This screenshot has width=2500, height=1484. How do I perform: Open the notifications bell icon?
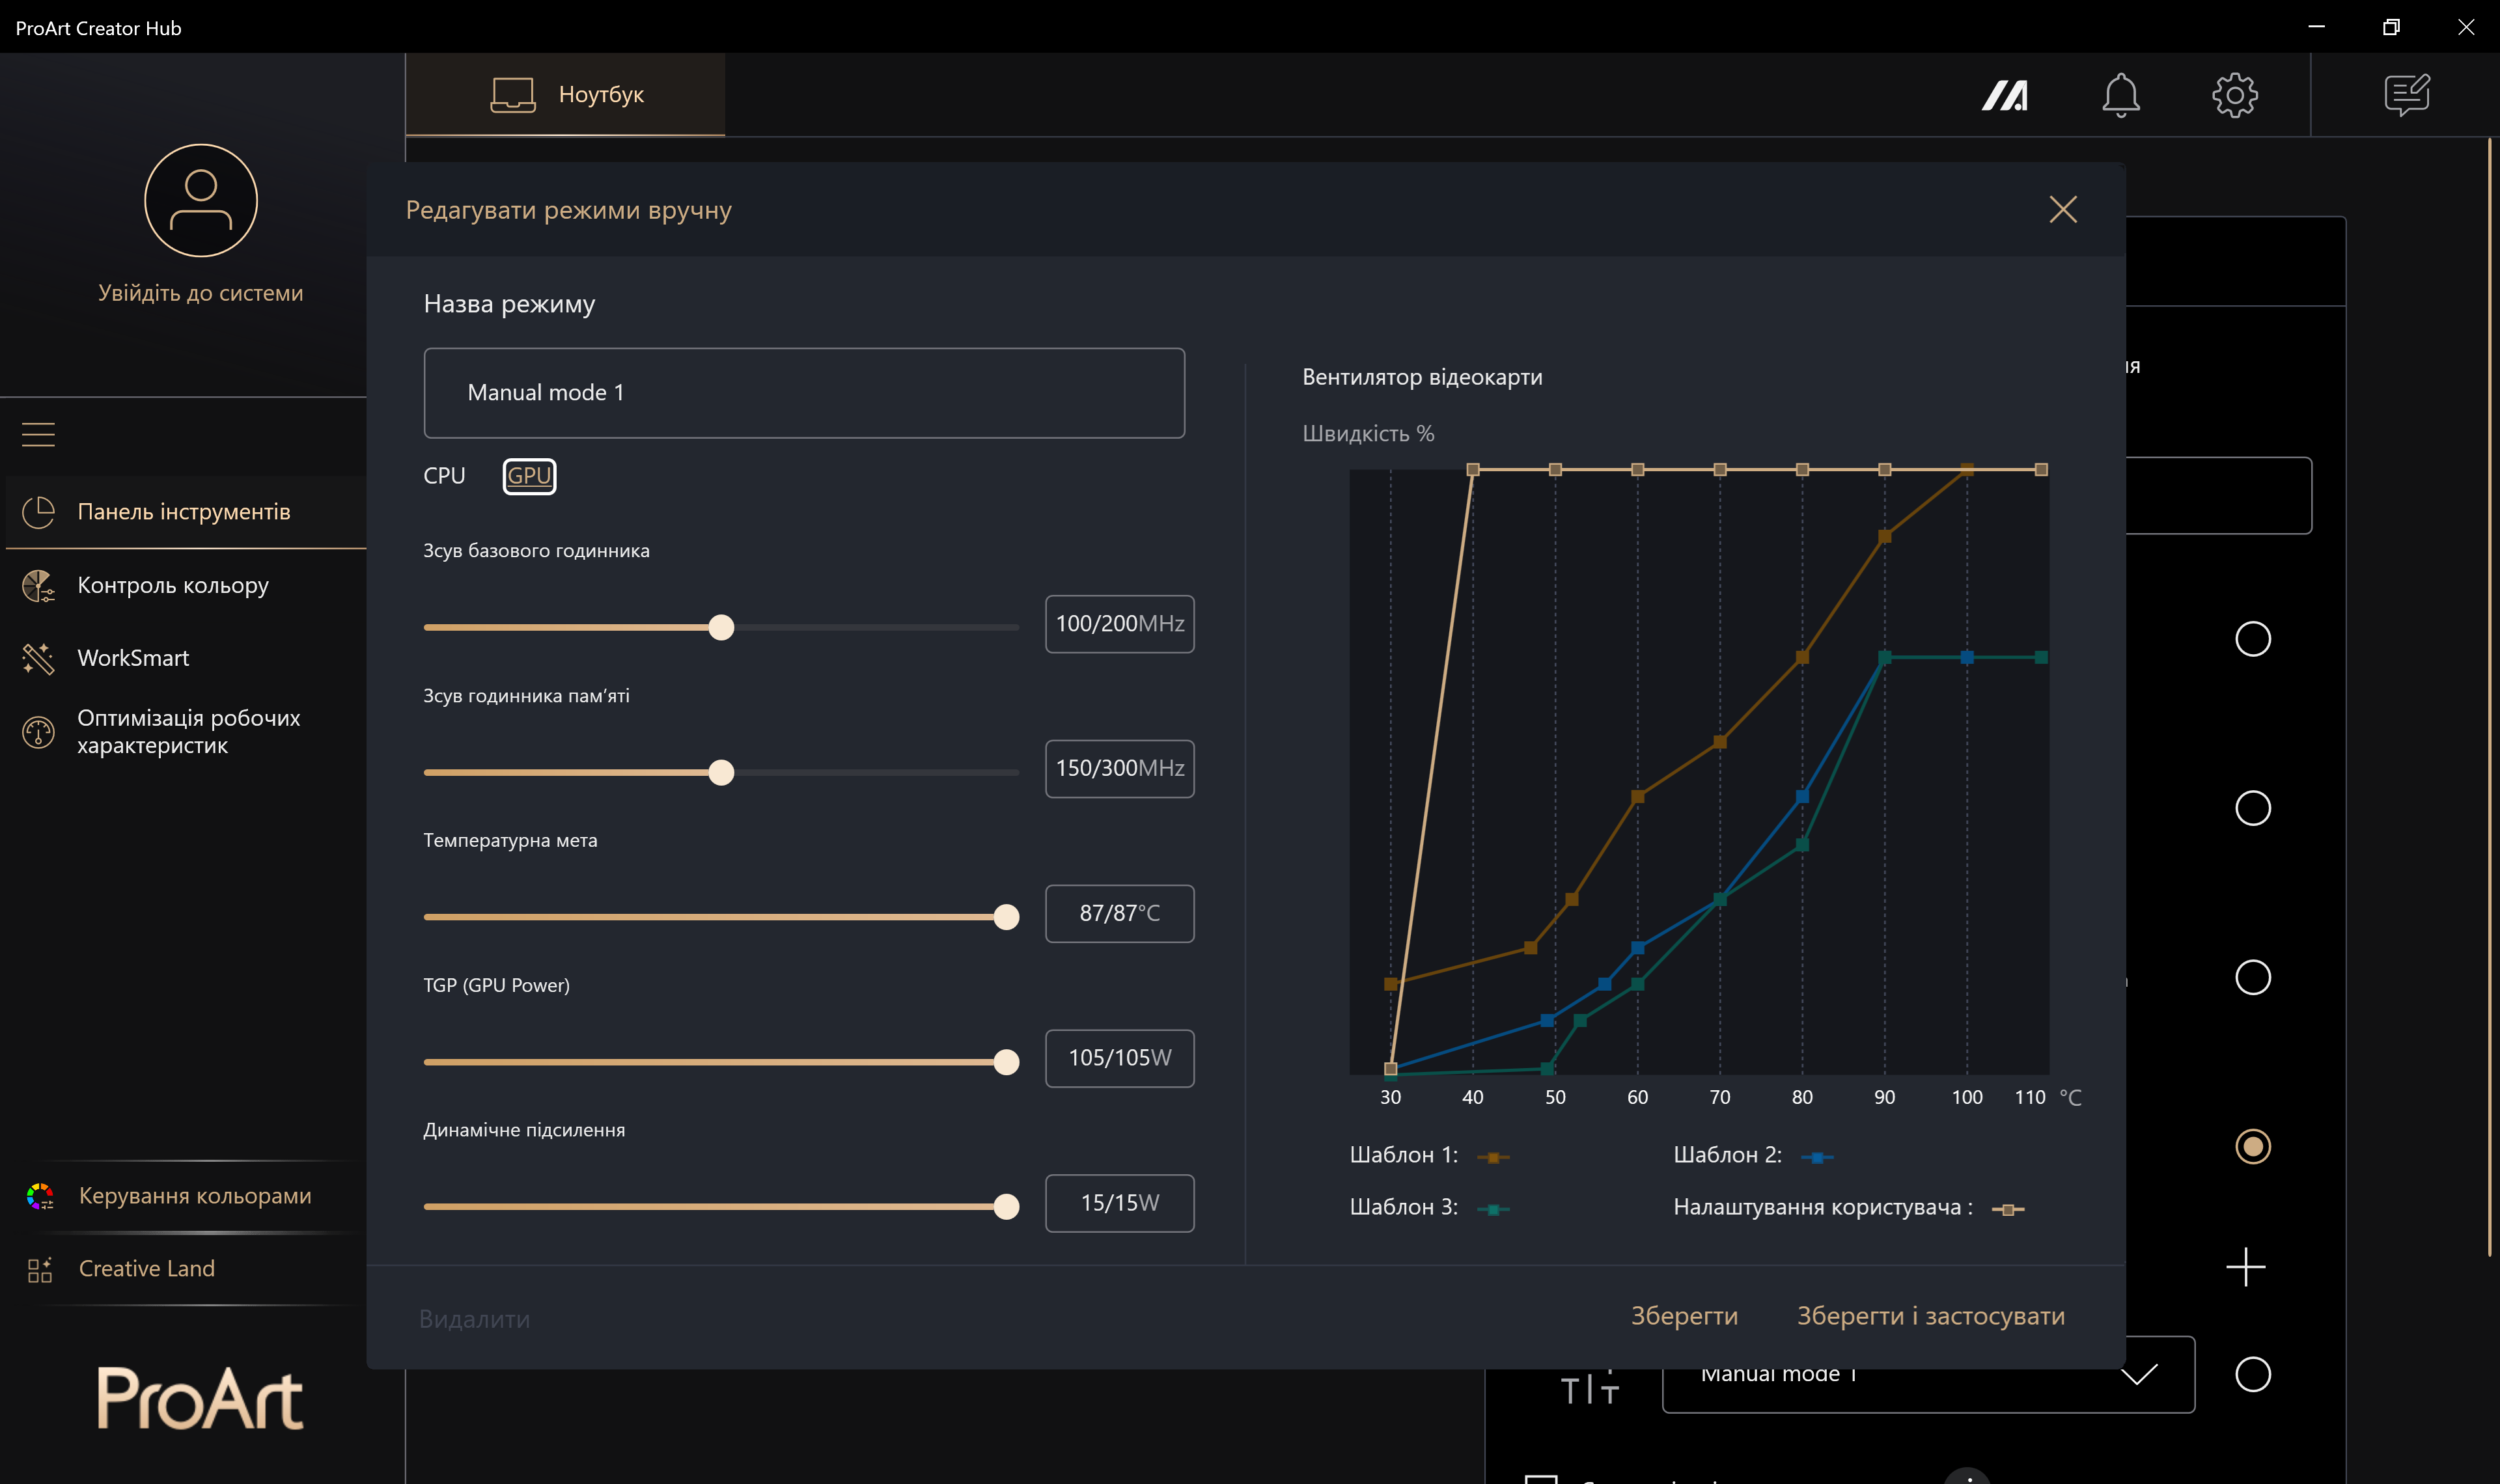(x=2120, y=95)
